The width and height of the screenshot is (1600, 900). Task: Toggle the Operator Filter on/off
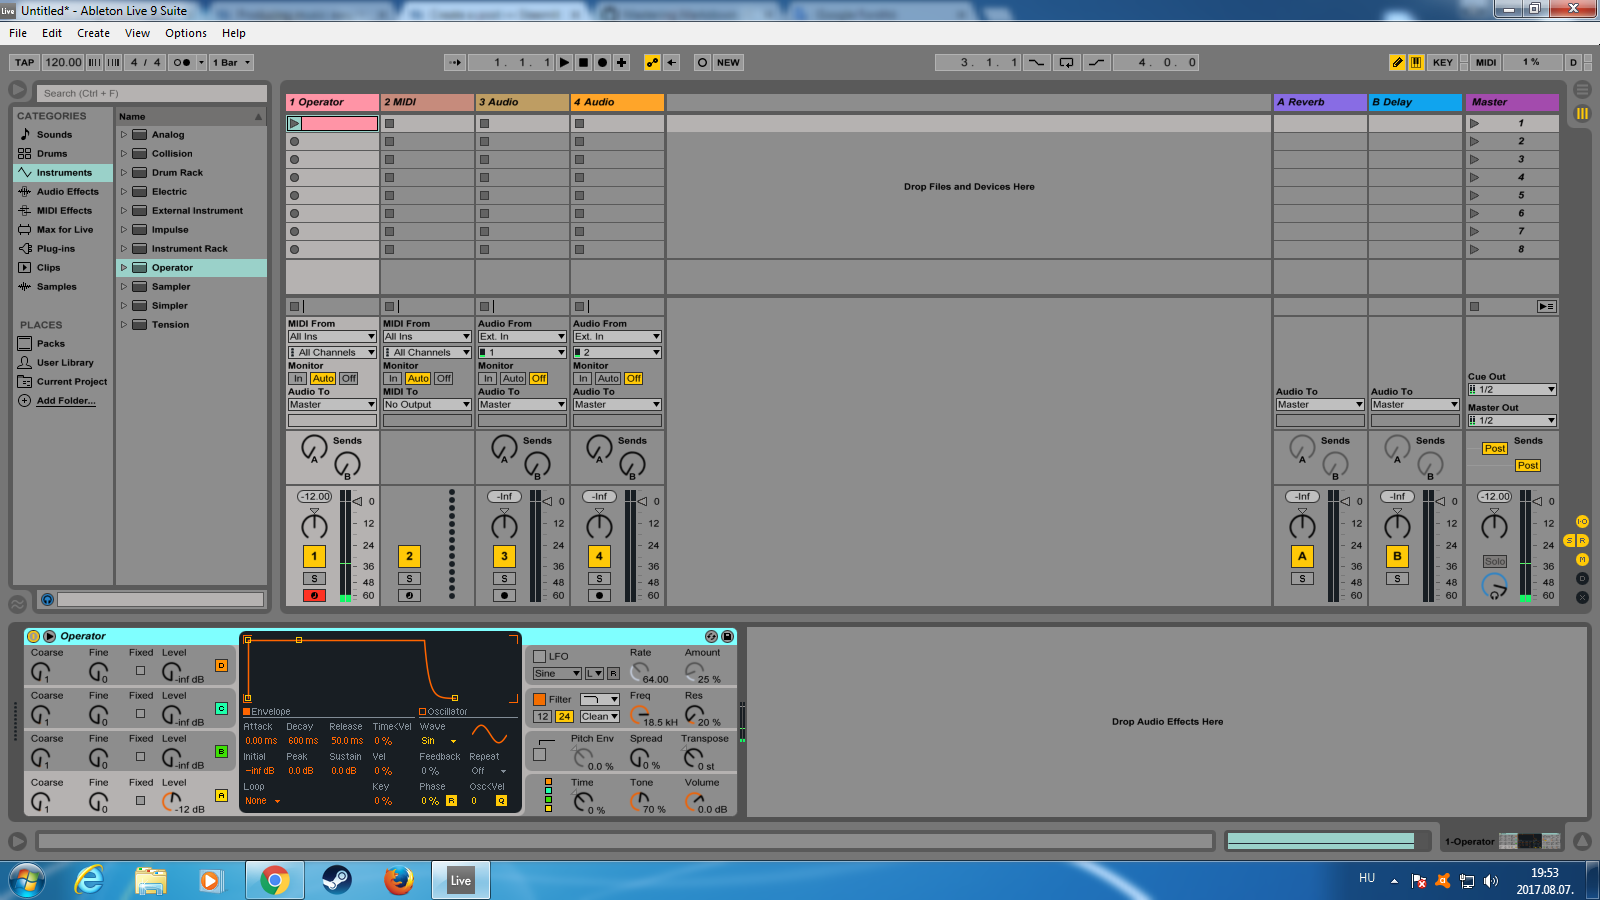540,699
